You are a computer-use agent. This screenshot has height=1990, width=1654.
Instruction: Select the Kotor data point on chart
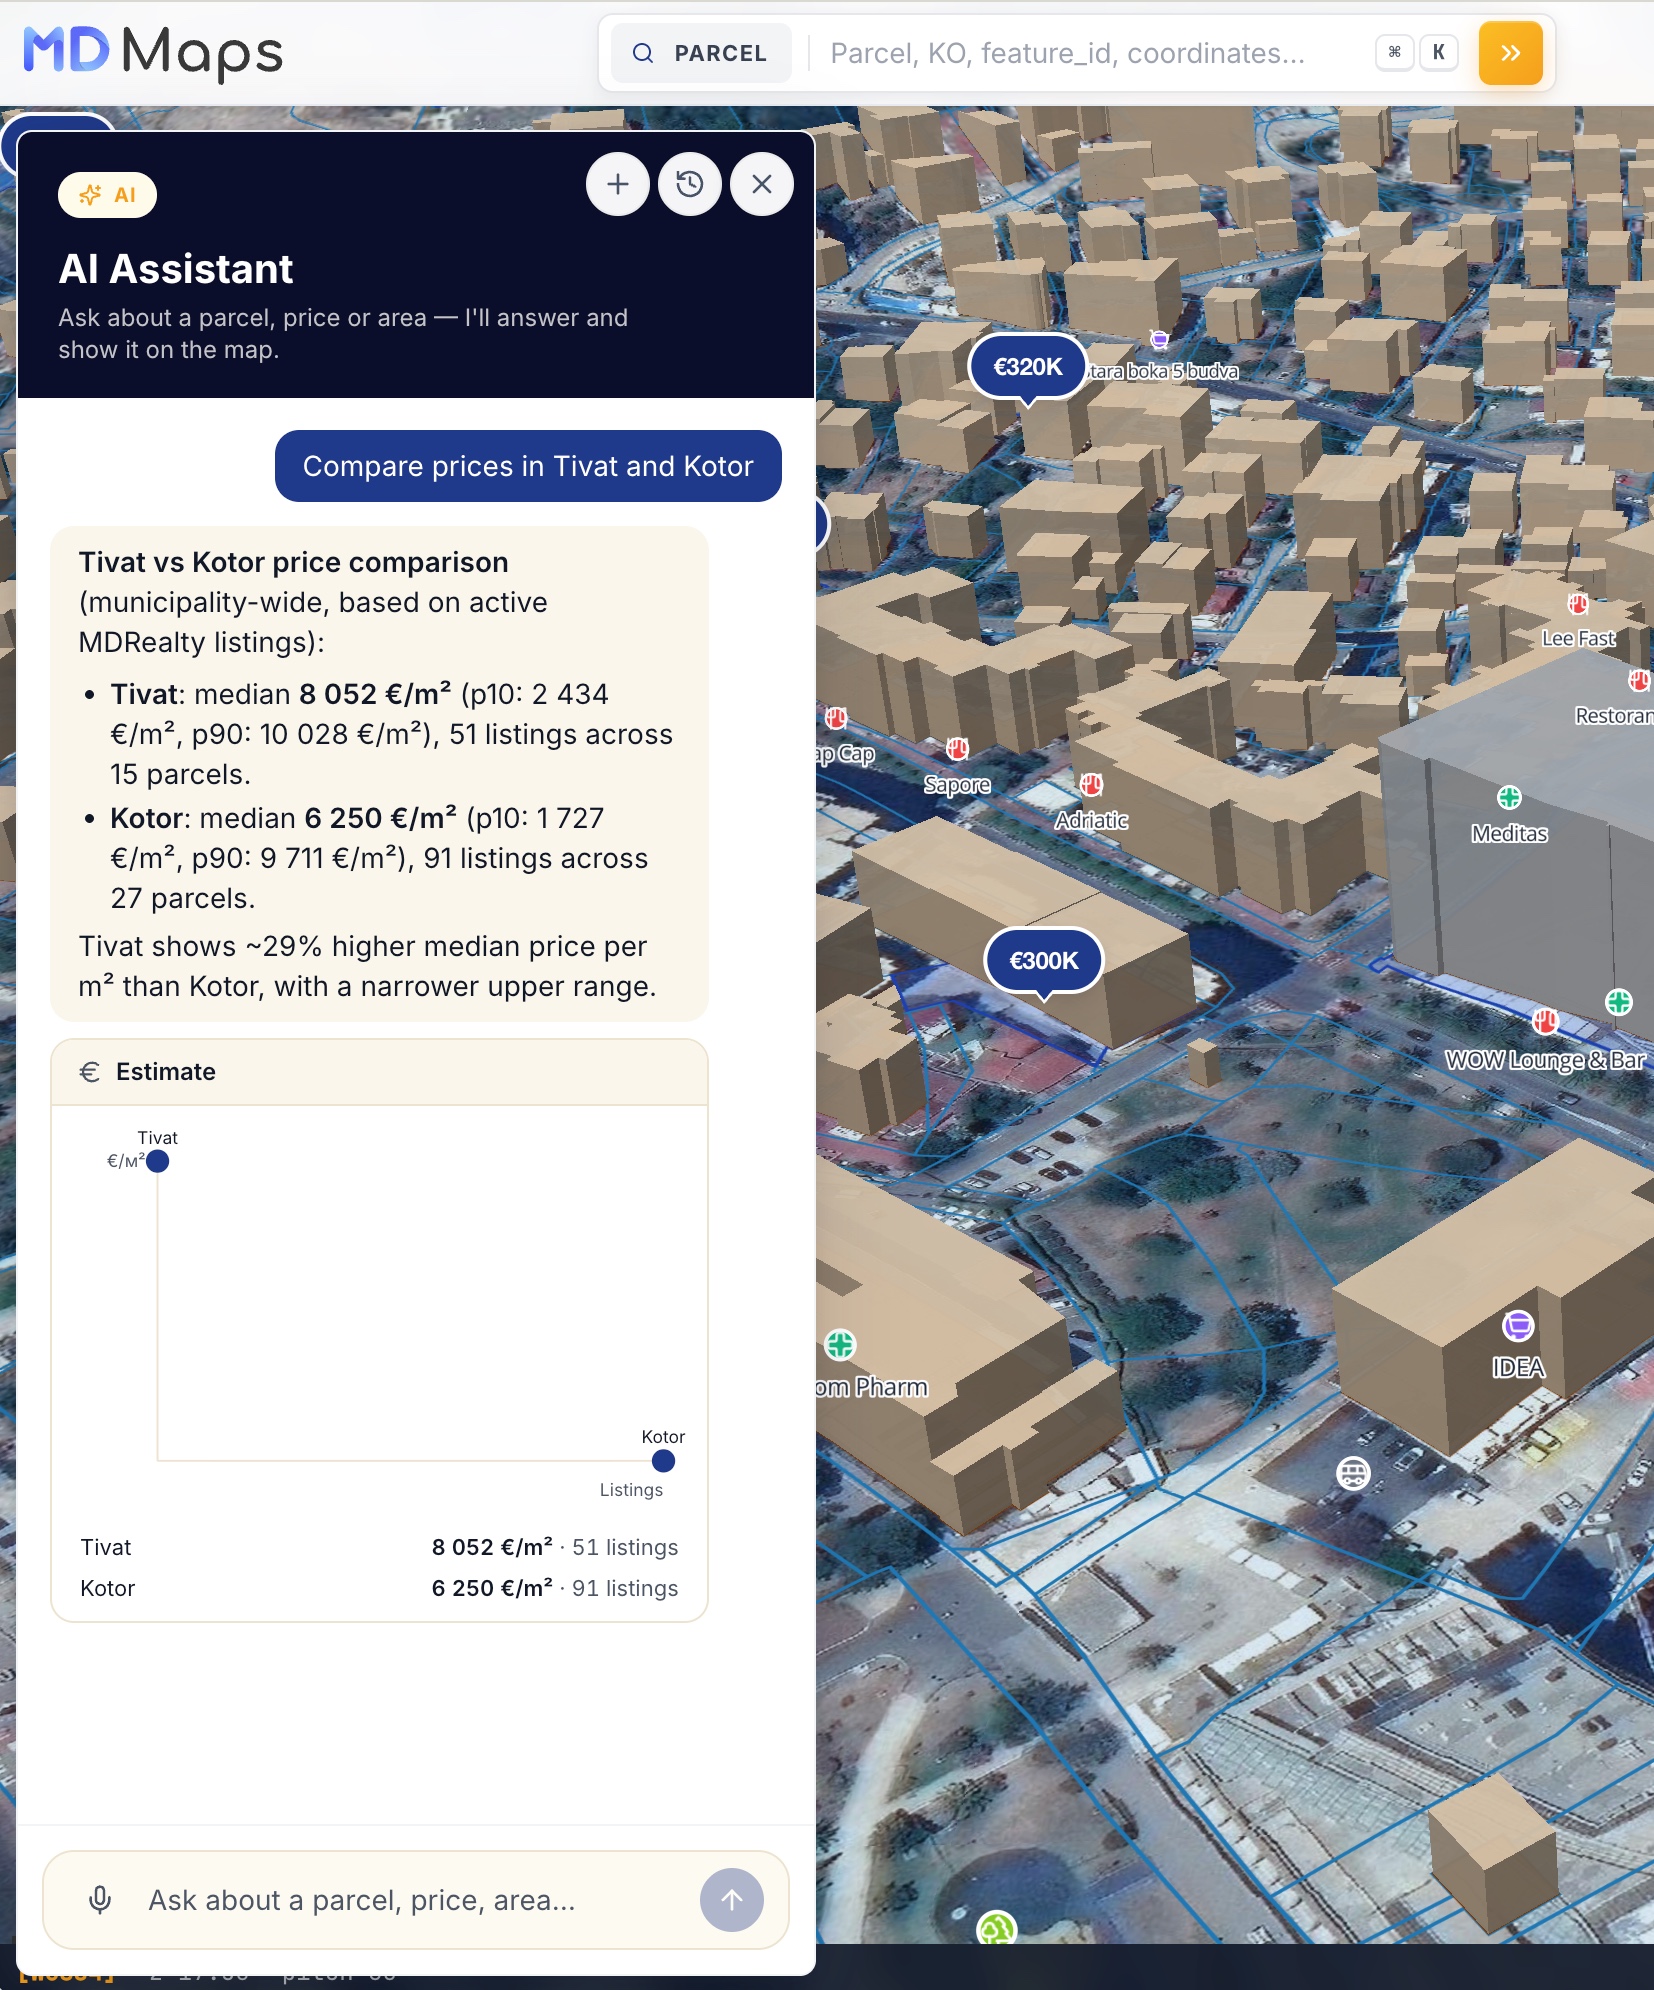[x=663, y=1461]
